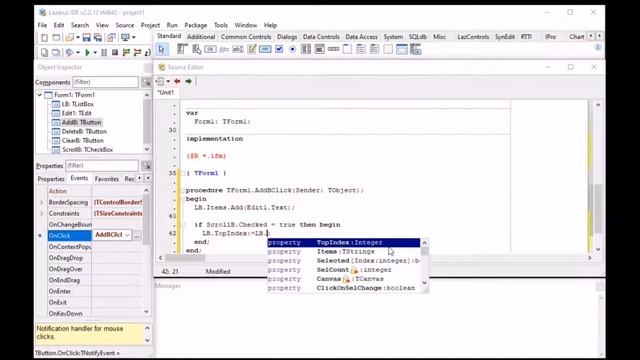
Task: Select DeleteB: TButton in component tree
Action: pos(84,131)
